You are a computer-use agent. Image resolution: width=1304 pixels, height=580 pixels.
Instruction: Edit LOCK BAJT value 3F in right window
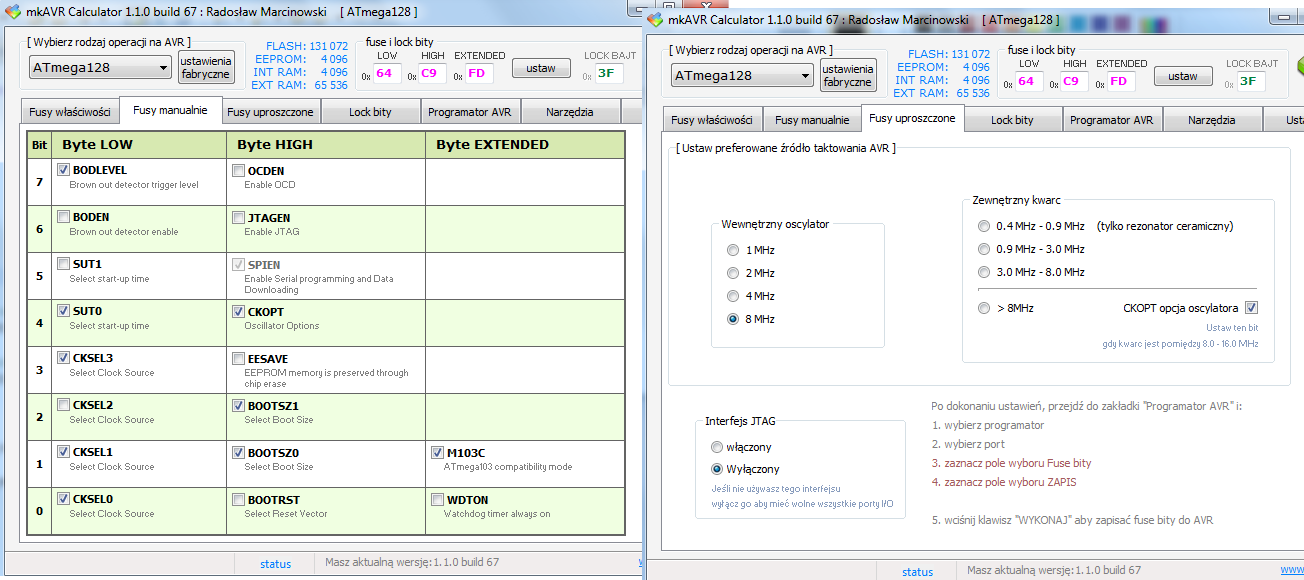(1250, 81)
